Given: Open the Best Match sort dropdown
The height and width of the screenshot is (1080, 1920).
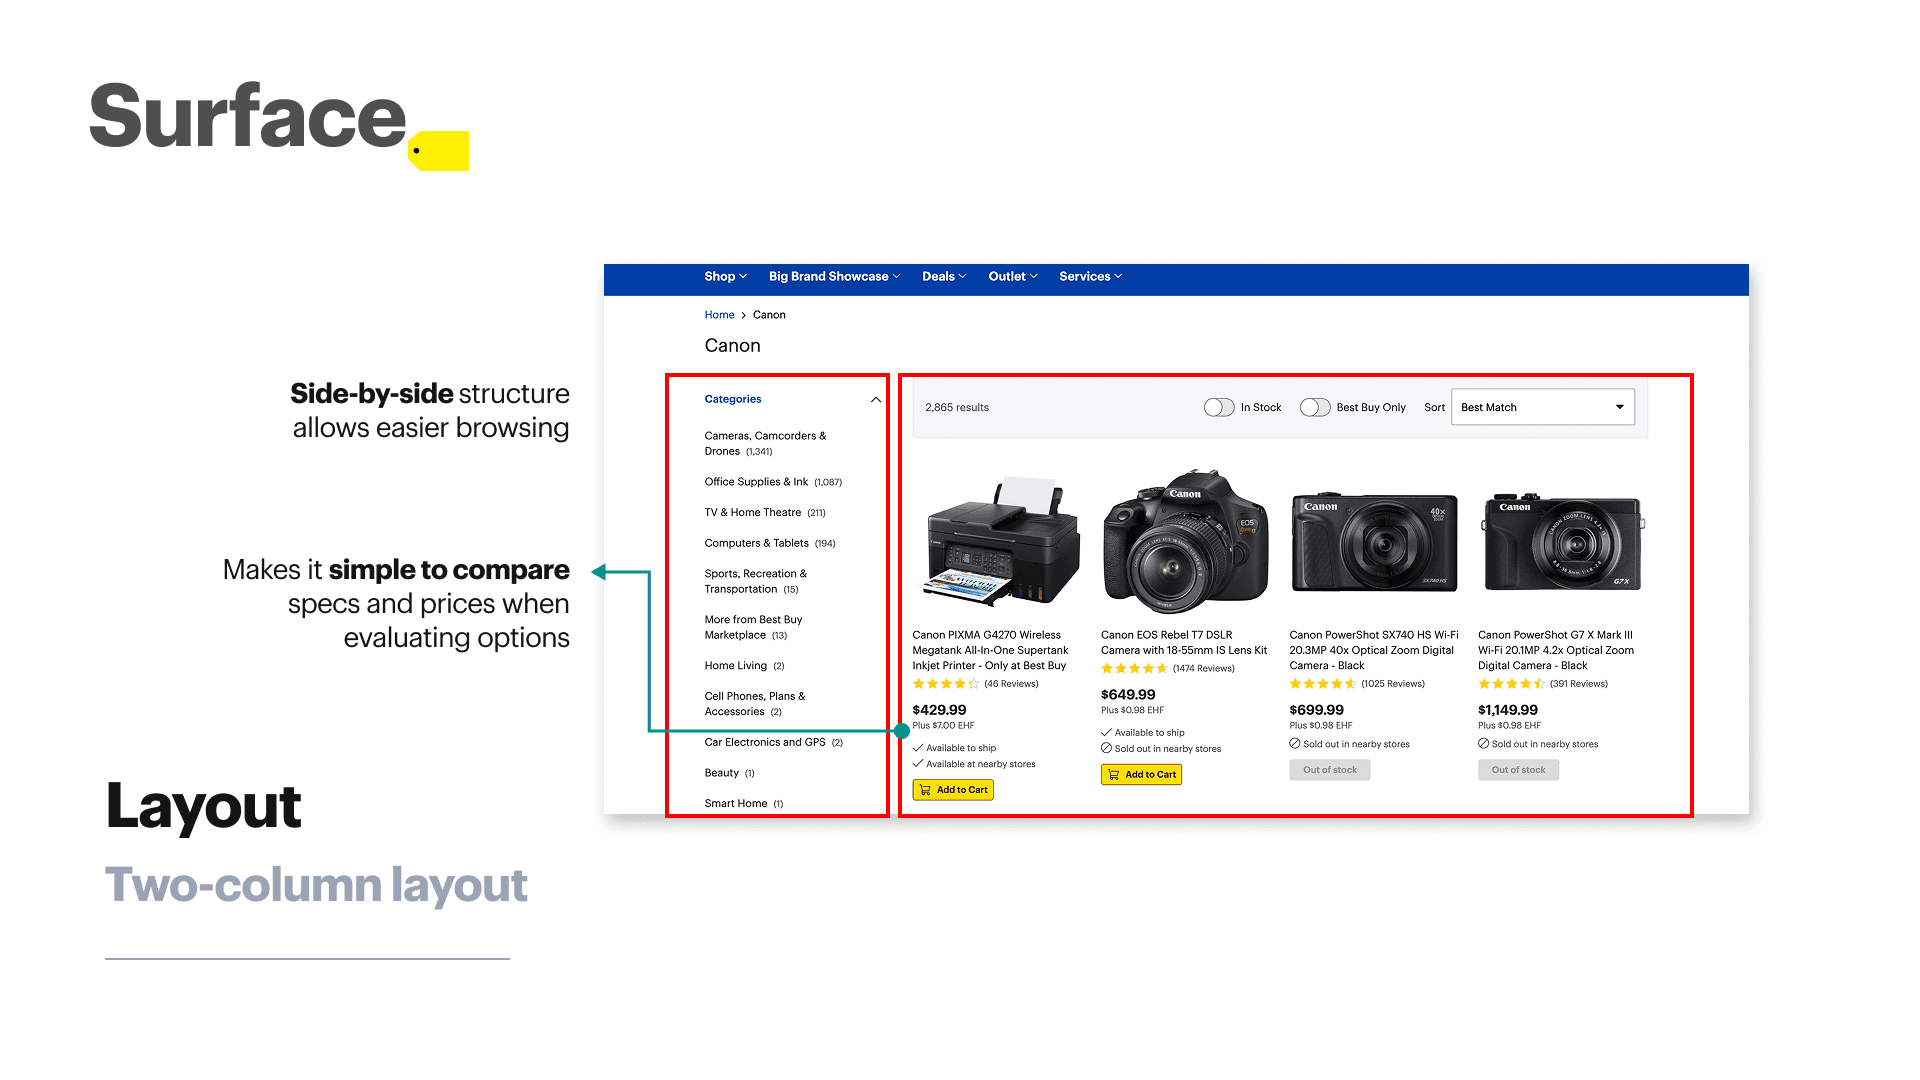Looking at the screenshot, I should coord(1542,407).
